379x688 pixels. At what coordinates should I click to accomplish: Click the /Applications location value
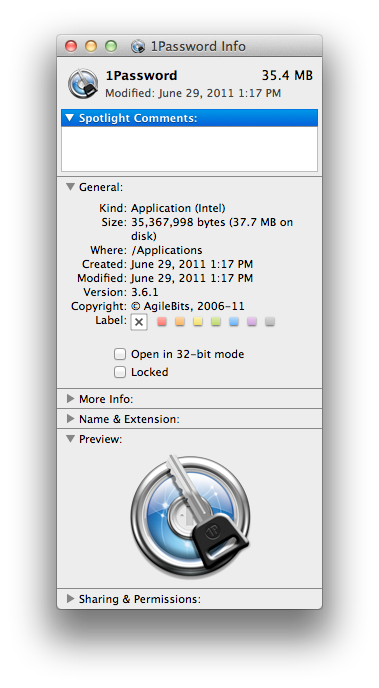coord(167,250)
